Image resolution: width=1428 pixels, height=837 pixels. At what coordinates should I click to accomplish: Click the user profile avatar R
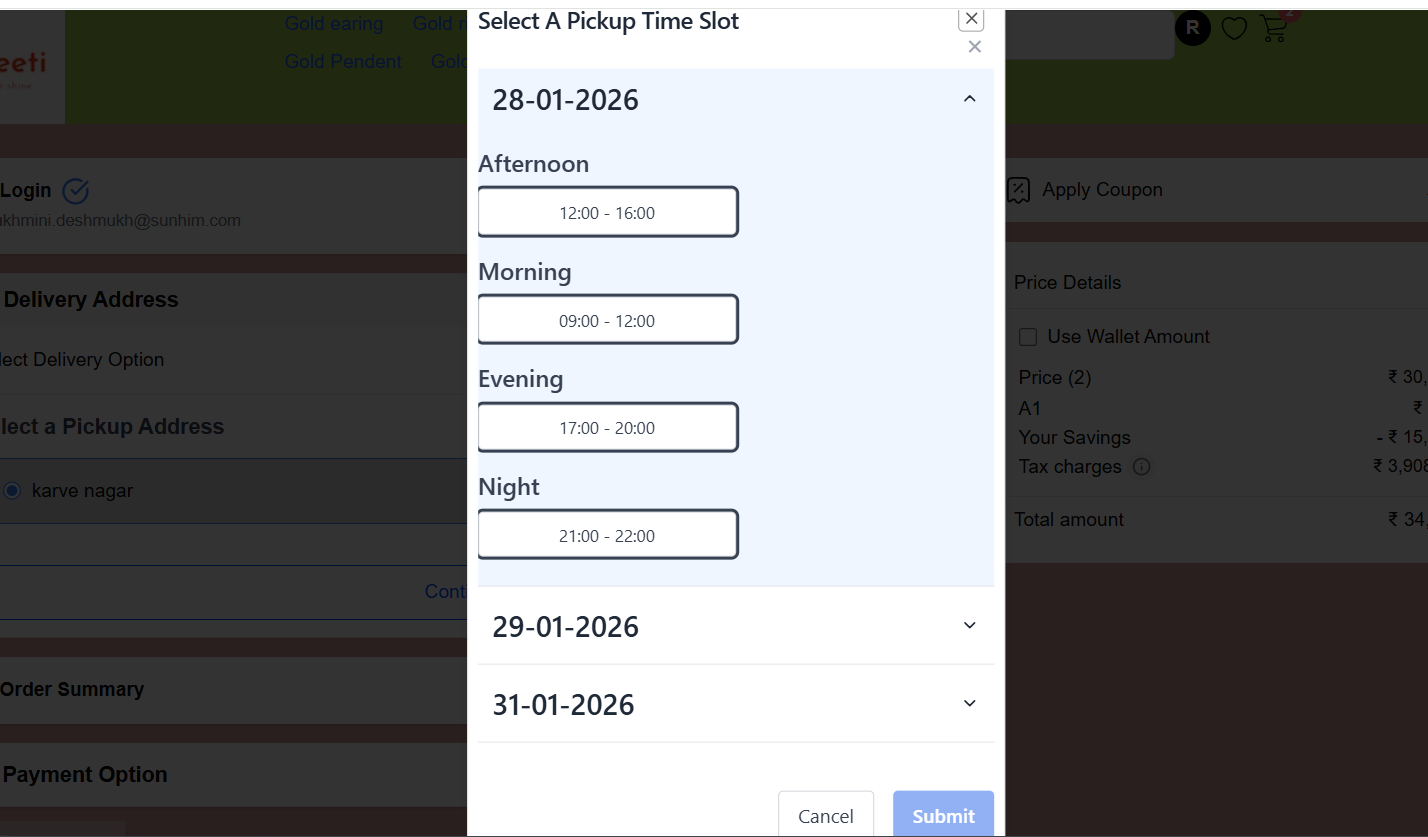point(1192,28)
